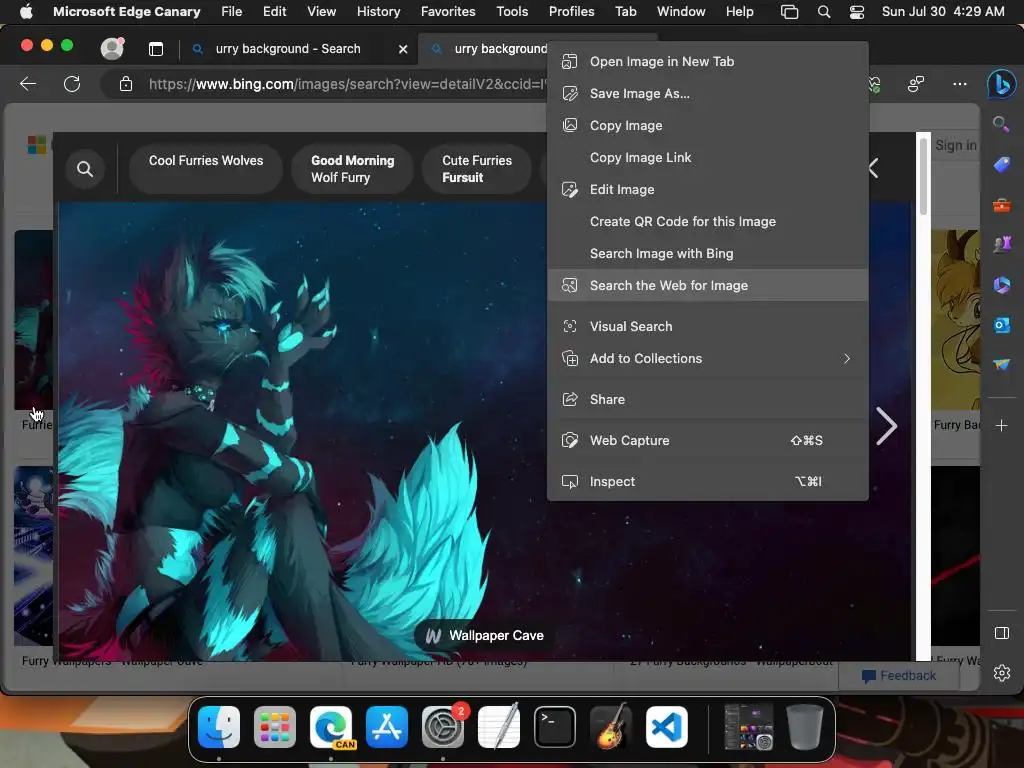
Task: Open sidebar settings gear icon
Action: [x=1001, y=673]
